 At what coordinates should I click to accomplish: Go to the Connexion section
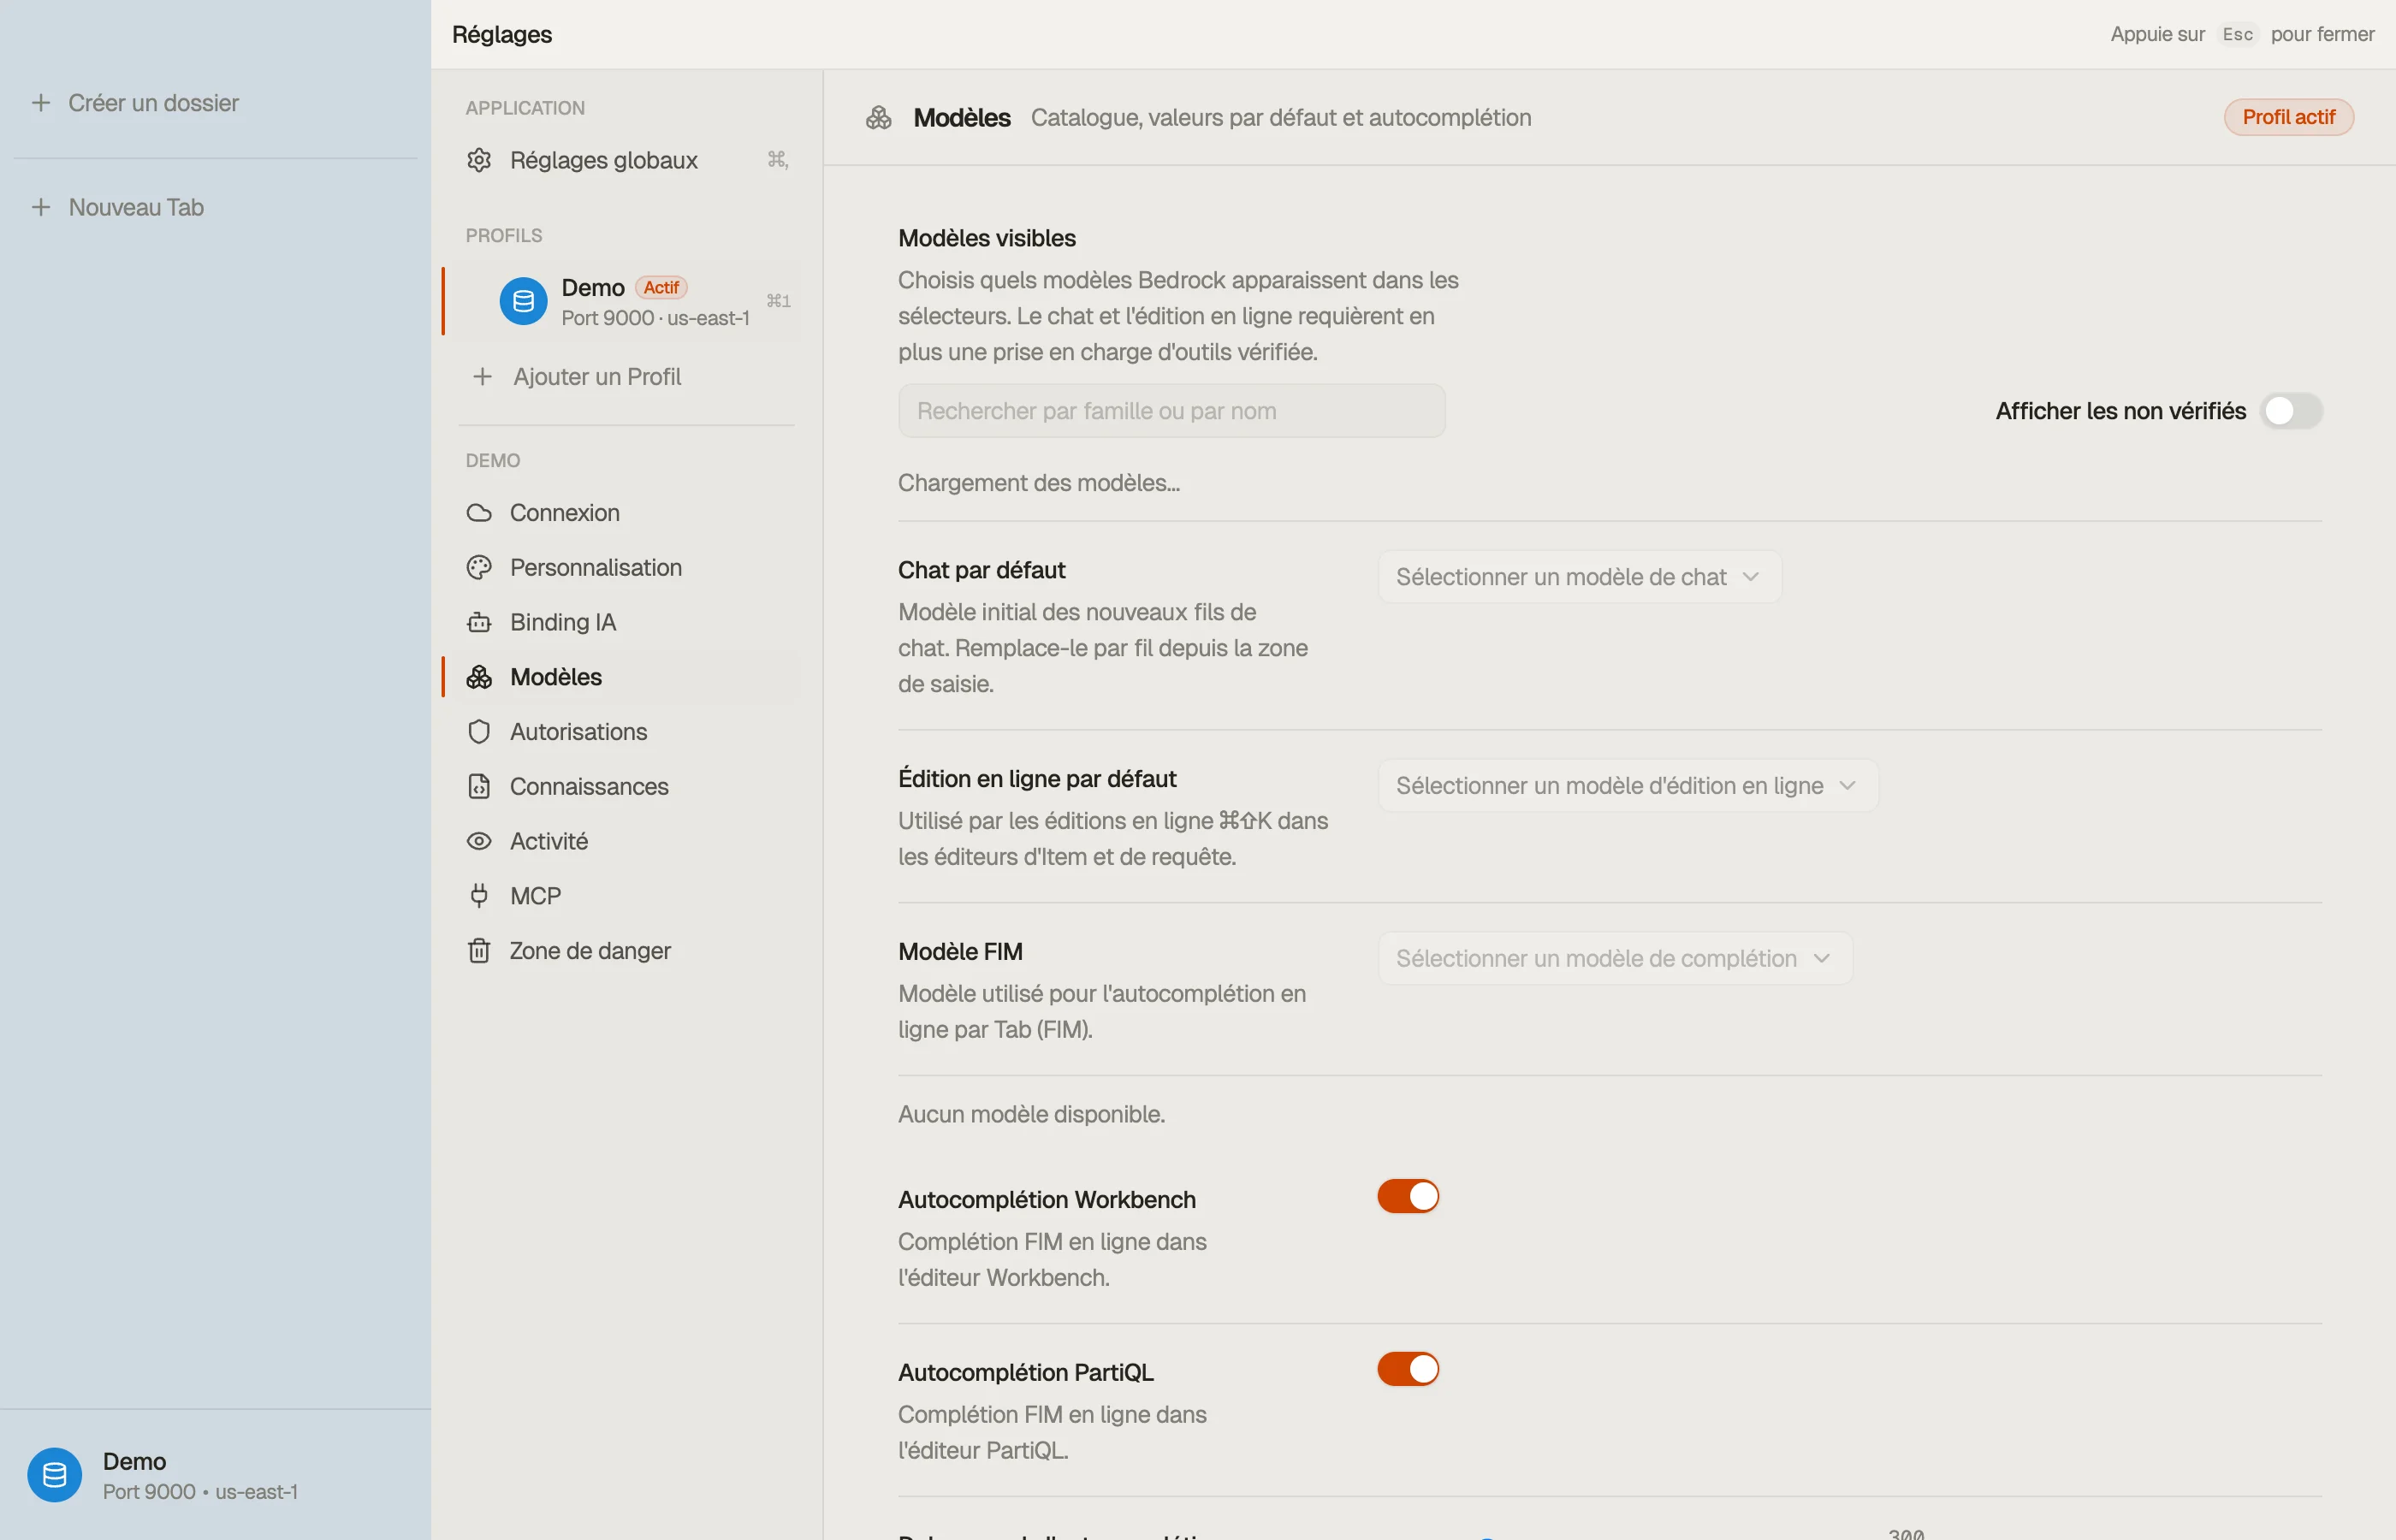(x=626, y=513)
